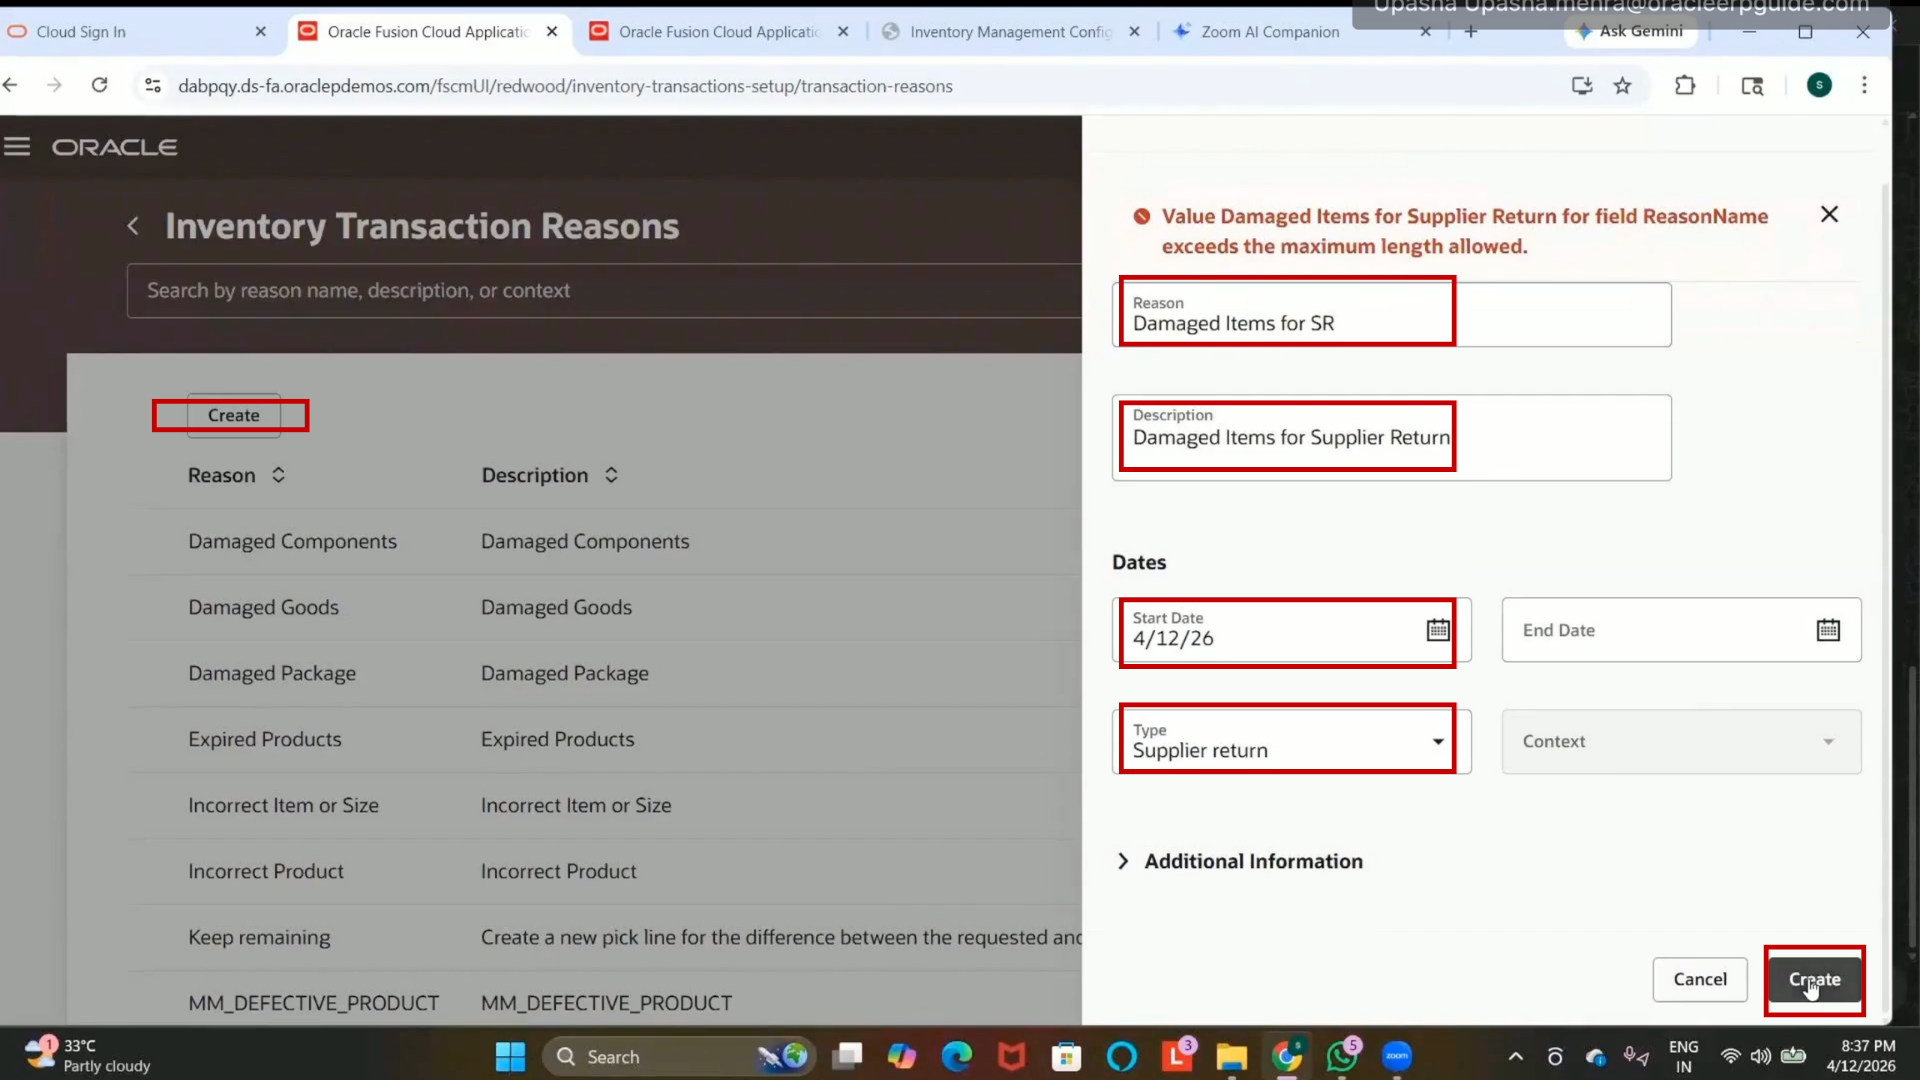Install the app from the address bar
1920x1080 pixels.
pos(1581,86)
